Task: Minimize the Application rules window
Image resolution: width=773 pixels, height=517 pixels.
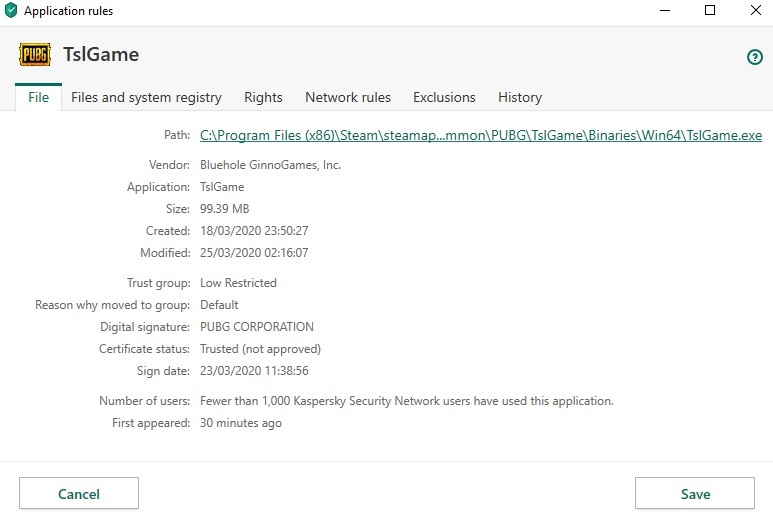Action: click(665, 10)
